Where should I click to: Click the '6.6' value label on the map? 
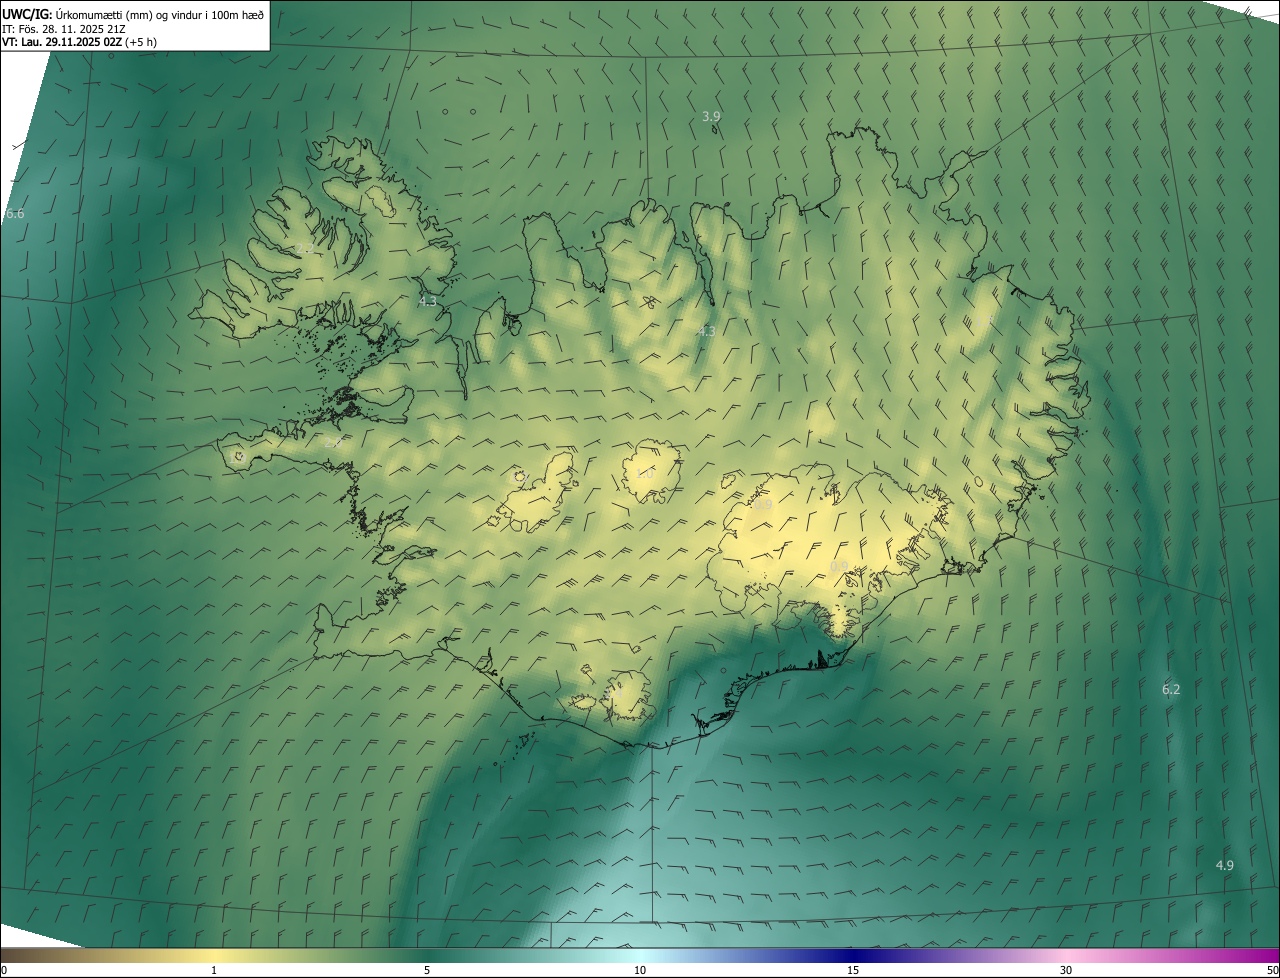coord(15,214)
